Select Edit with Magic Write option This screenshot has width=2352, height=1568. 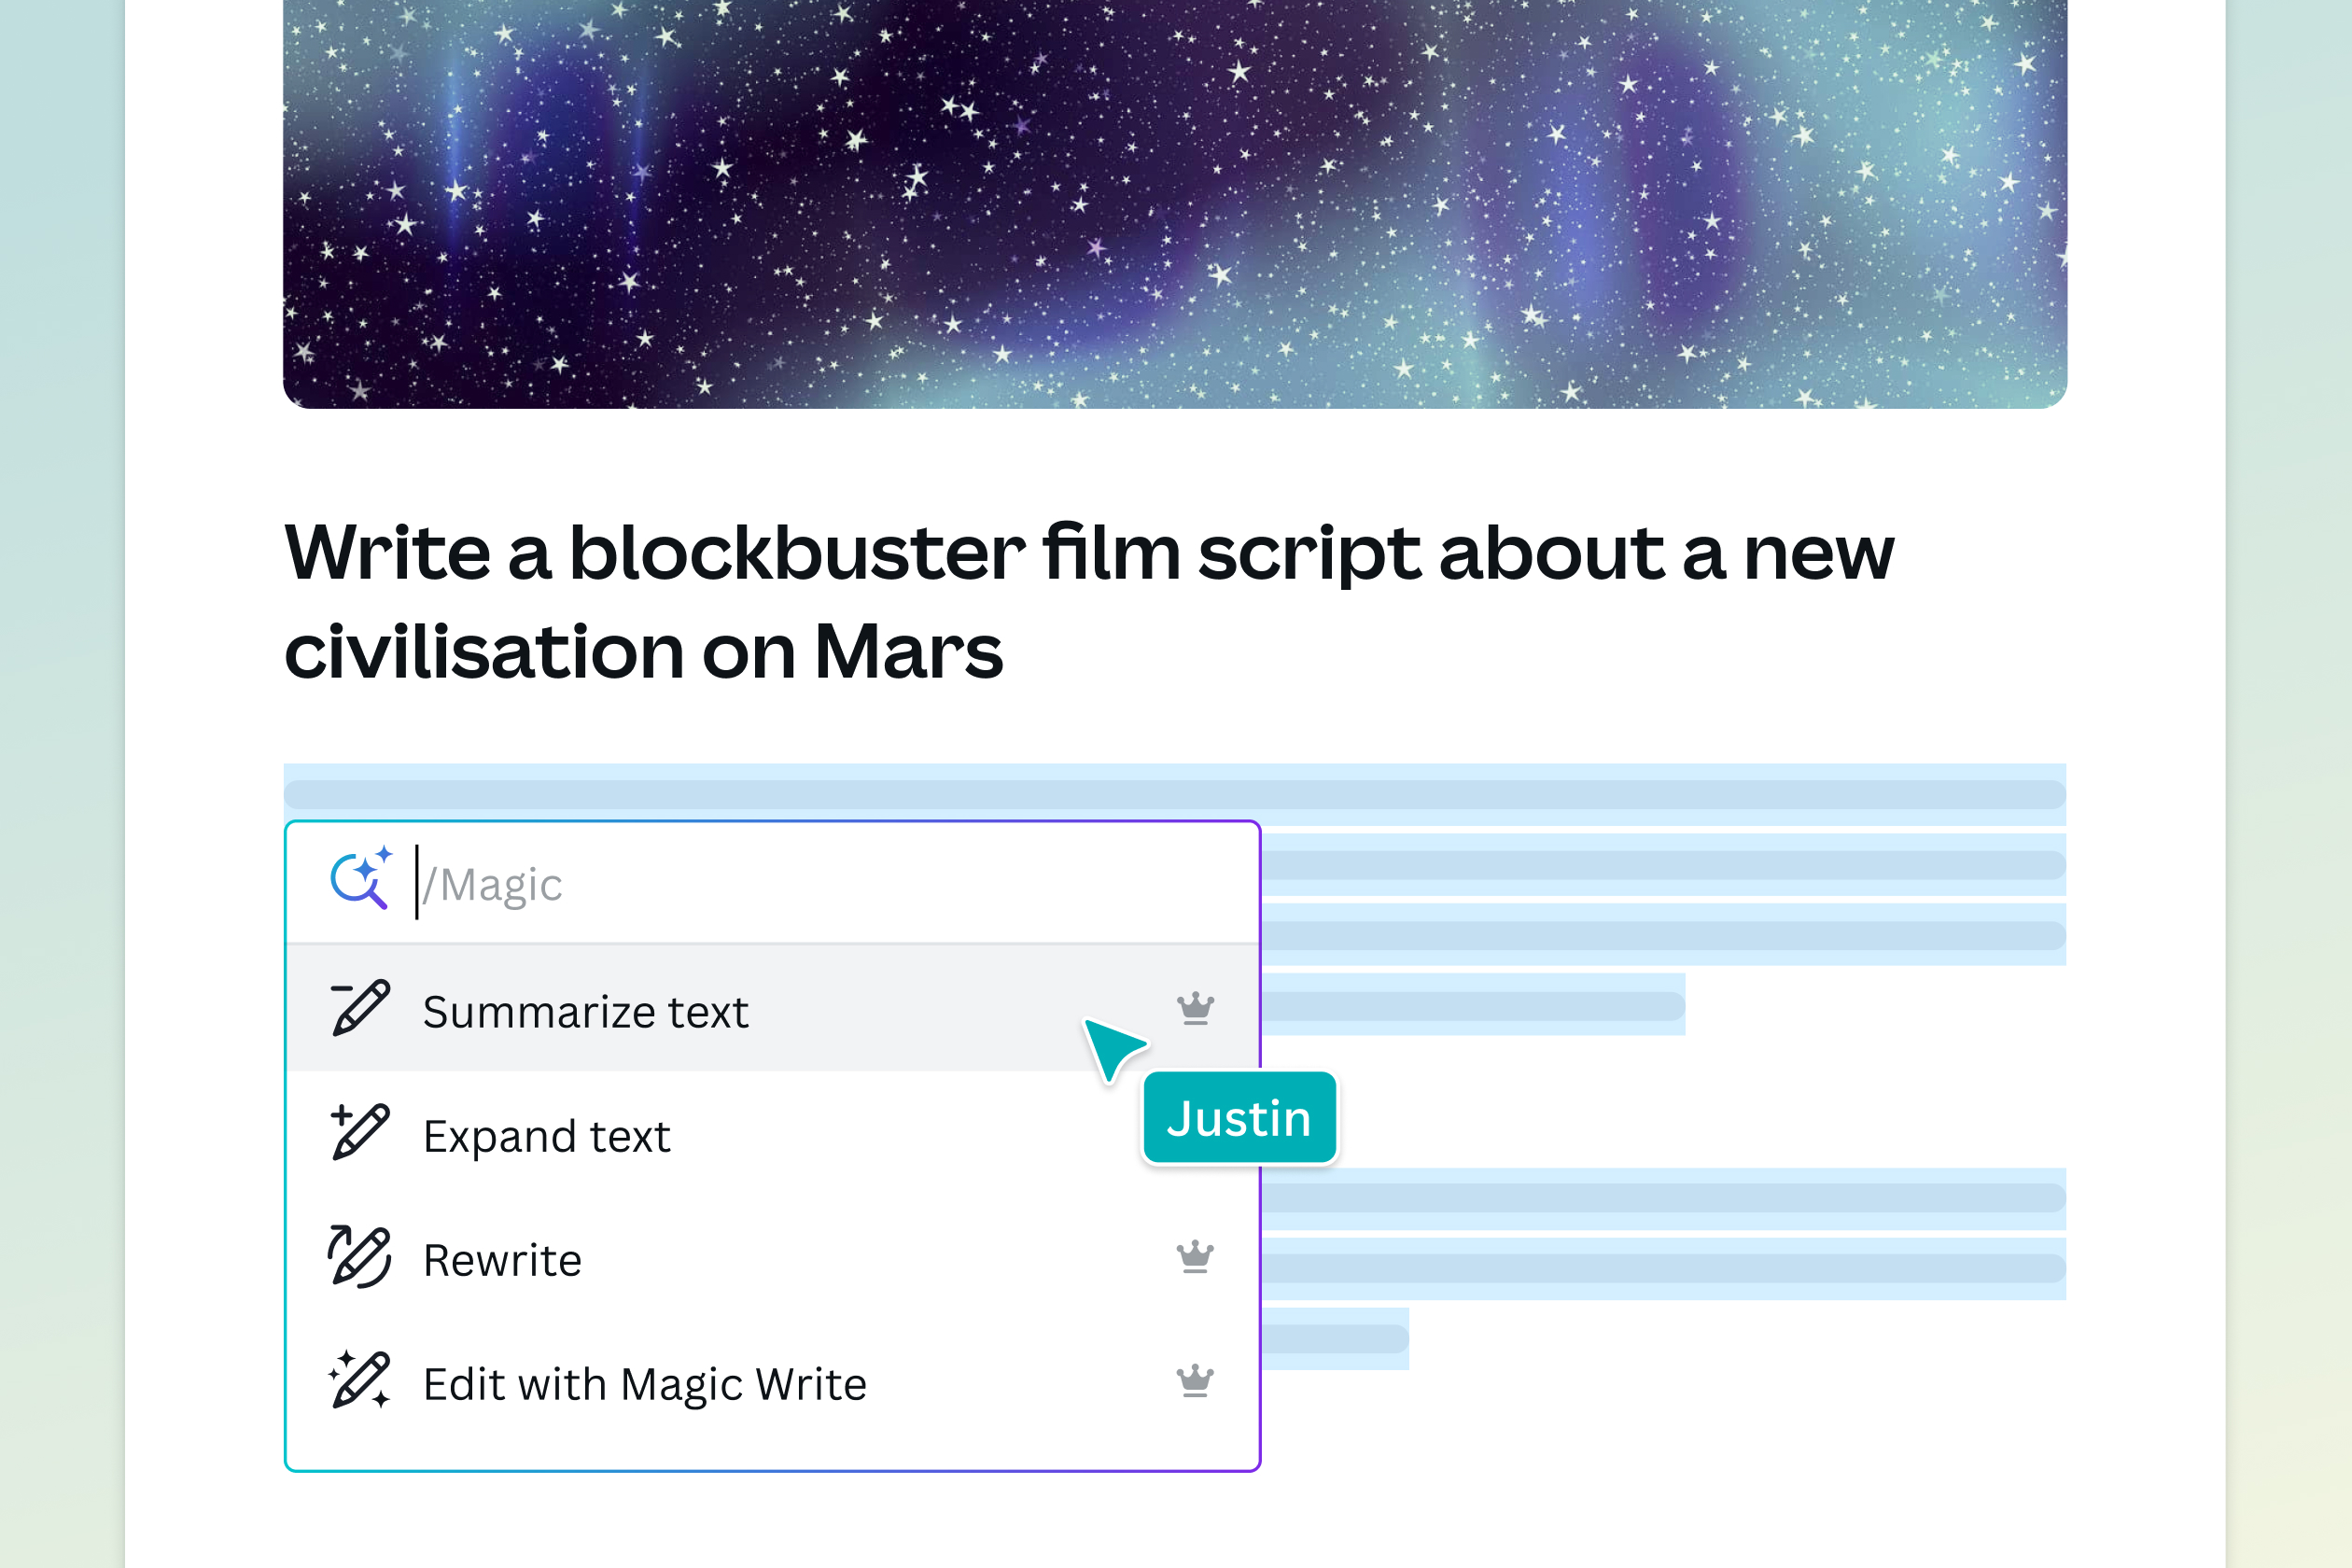coord(645,1383)
